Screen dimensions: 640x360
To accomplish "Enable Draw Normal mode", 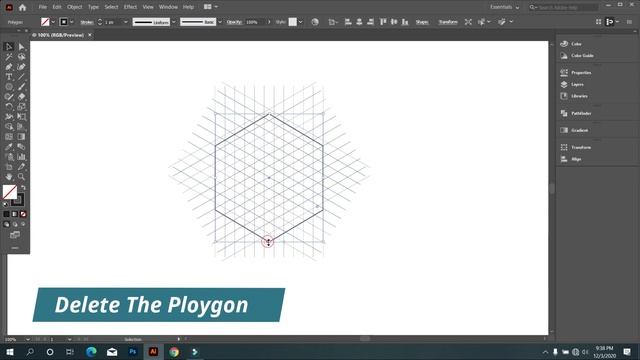I will [6, 224].
